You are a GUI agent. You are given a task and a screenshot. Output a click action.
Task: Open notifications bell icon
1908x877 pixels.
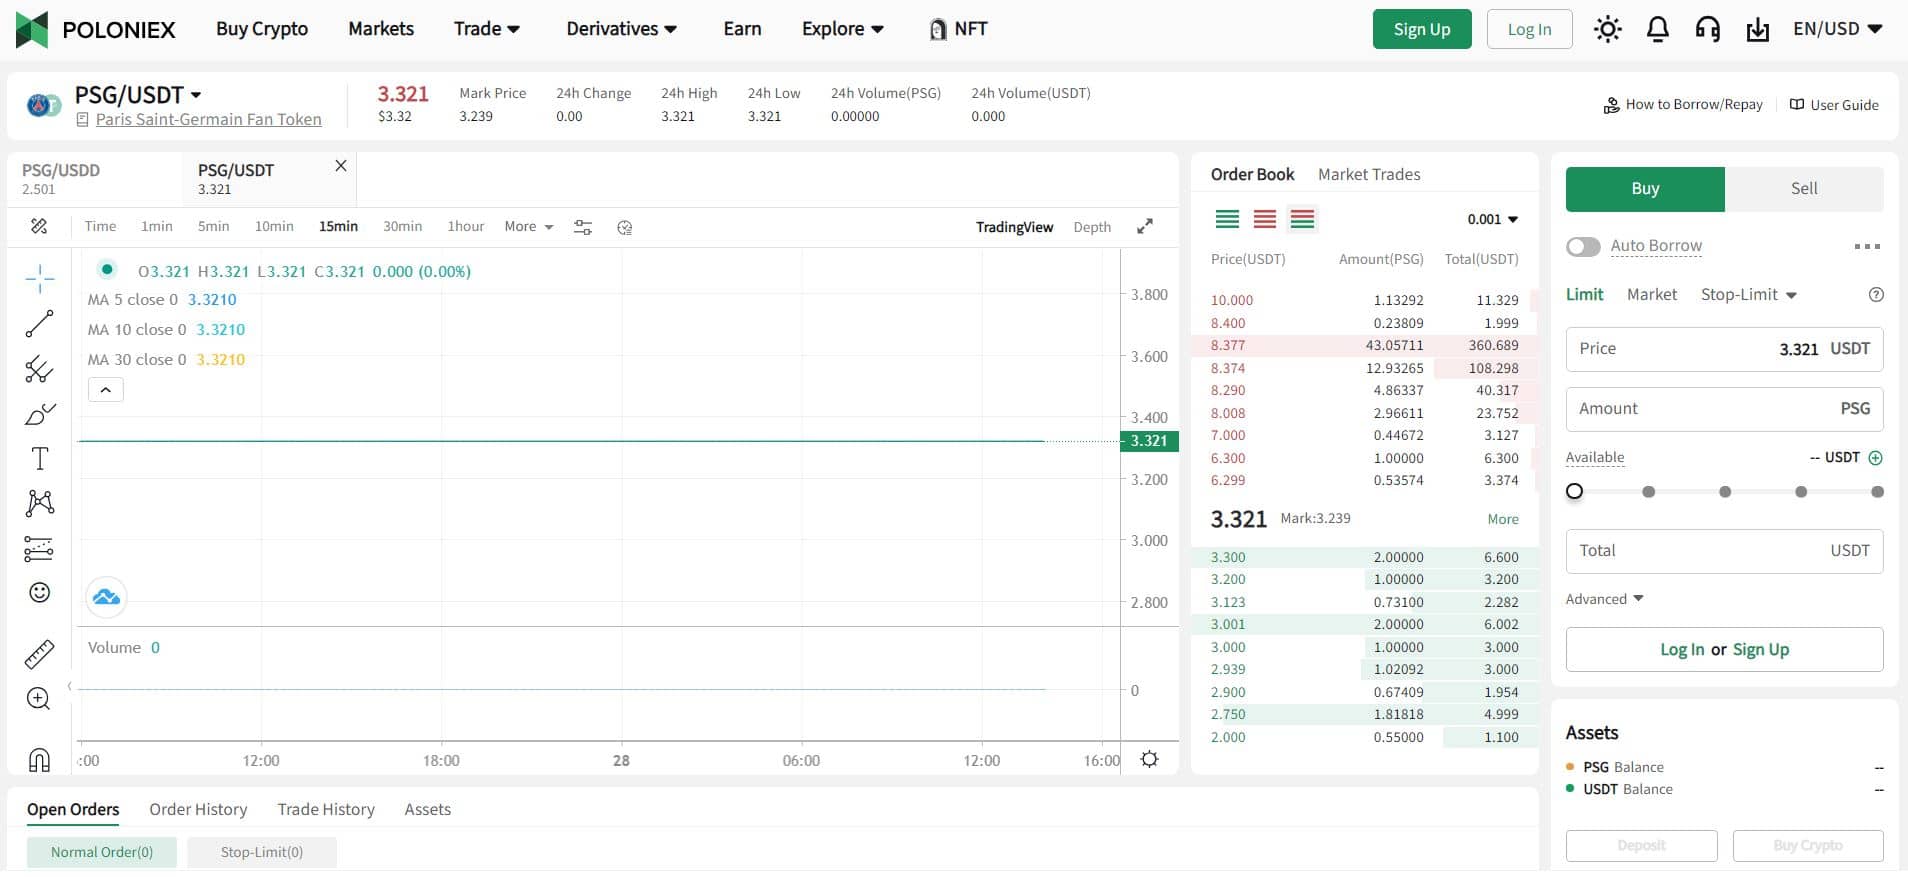(1657, 29)
